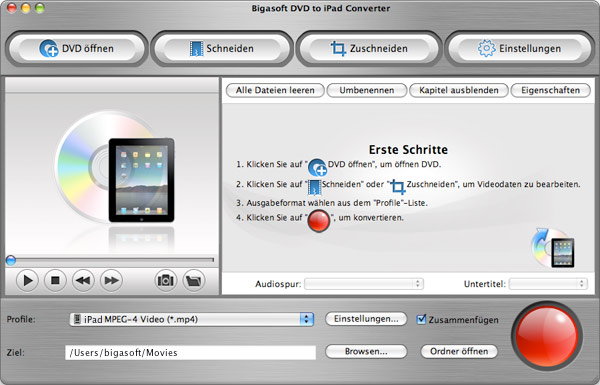This screenshot has height=385, width=600.
Task: Click the Einstellungen... button beside Profile
Action: [366, 319]
